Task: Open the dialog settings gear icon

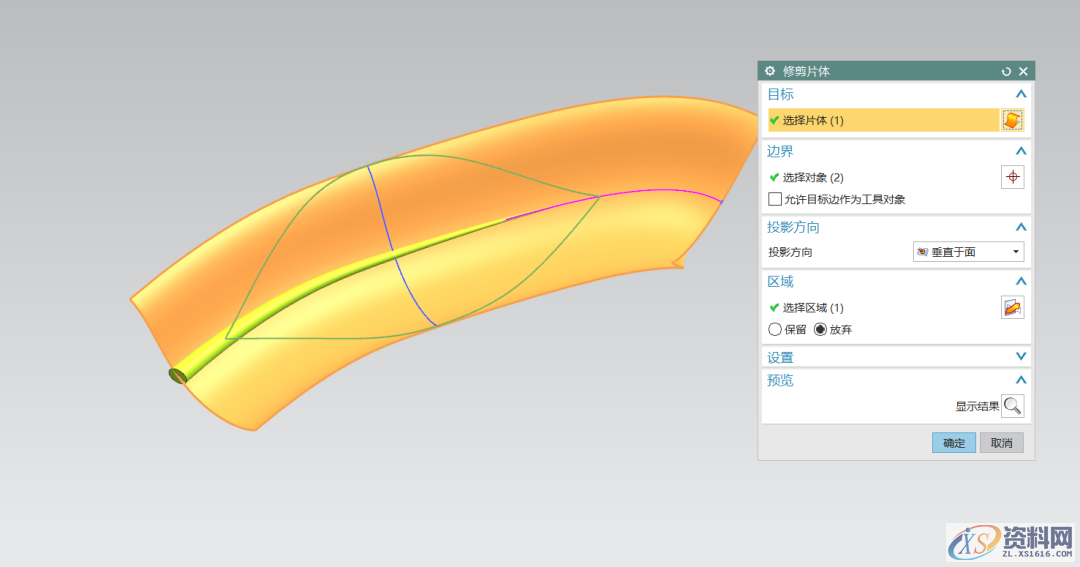Action: click(x=770, y=71)
